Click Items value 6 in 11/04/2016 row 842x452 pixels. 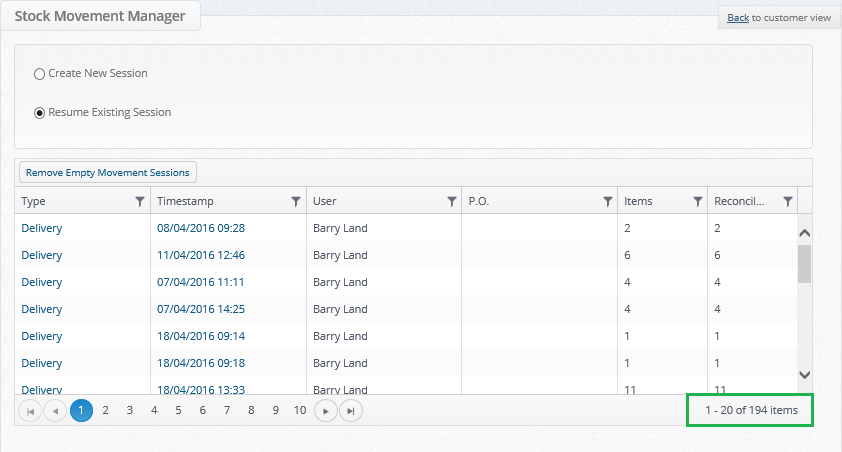[x=627, y=256]
